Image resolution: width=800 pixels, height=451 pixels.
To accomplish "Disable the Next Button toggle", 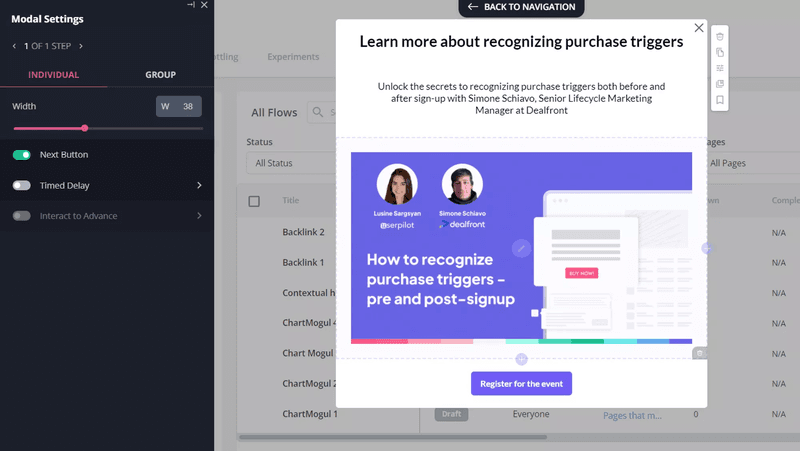I will (x=22, y=155).
